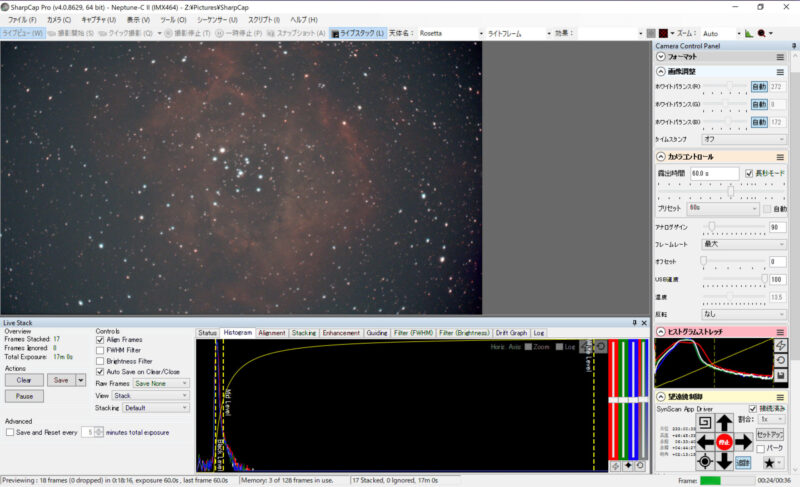Click the save icon in histogram stretch panel
The image size is (800, 487).
point(780,375)
